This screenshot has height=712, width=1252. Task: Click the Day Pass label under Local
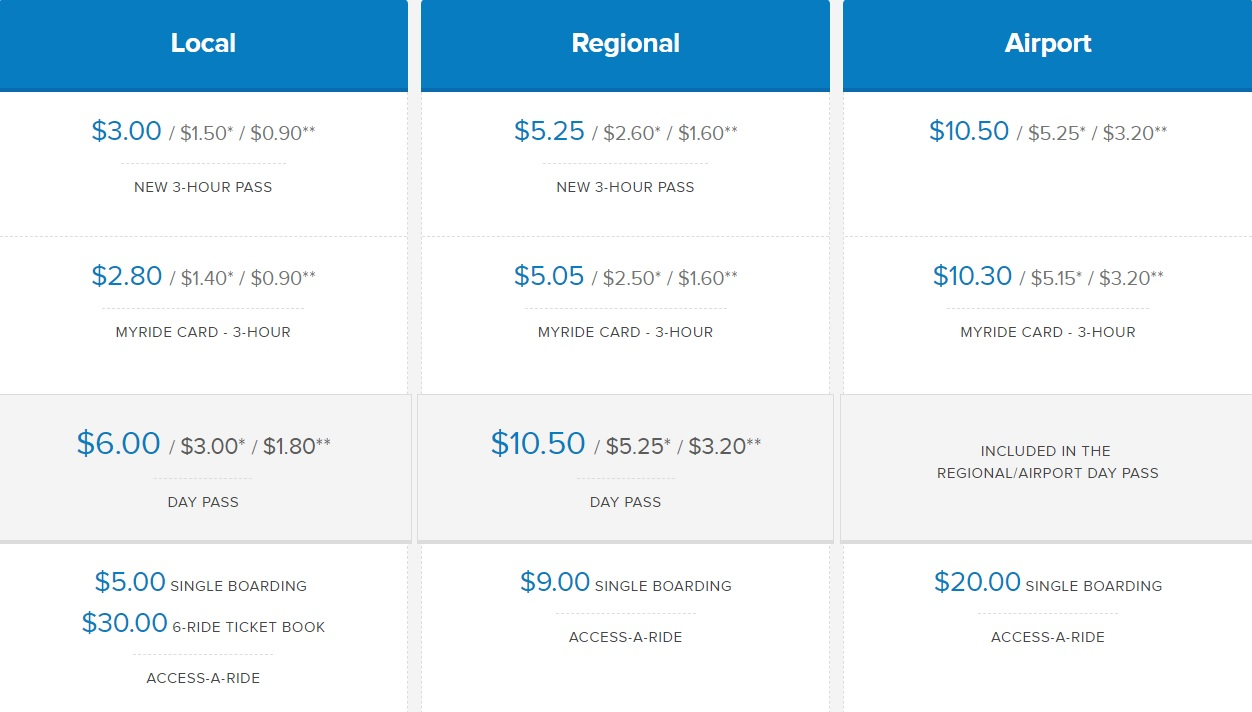[203, 502]
